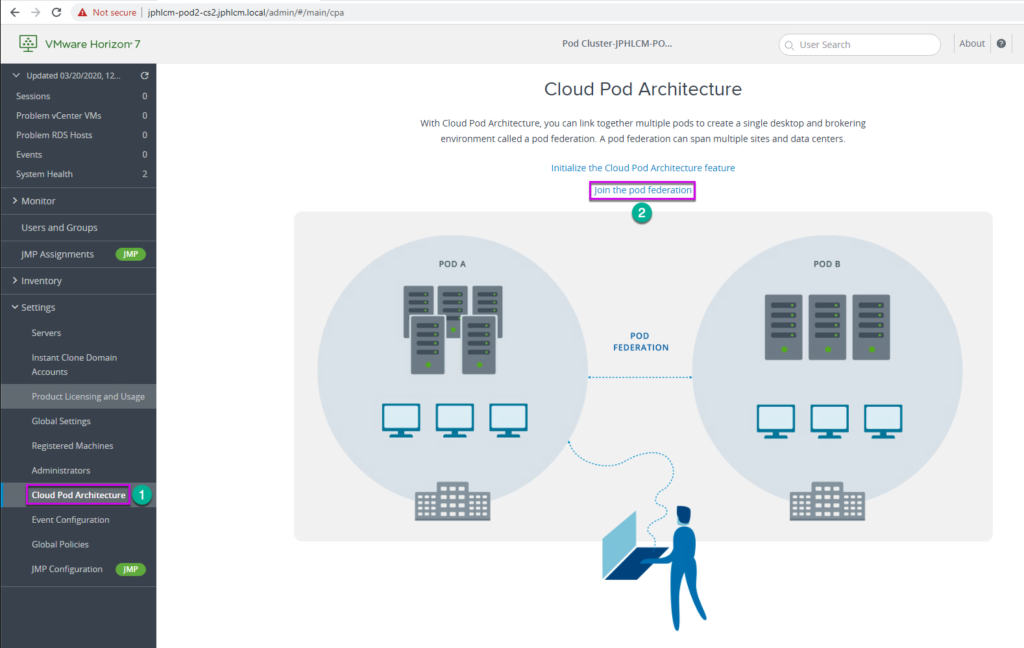Click the Pod Cluster-JPHLCM-PO... title
The image size is (1024, 648).
click(x=617, y=44)
